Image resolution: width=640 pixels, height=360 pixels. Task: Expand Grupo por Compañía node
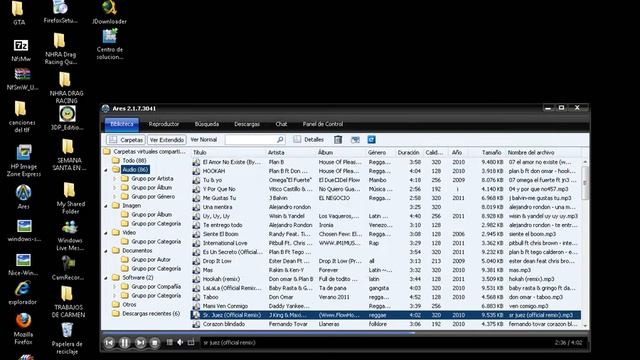115,287
